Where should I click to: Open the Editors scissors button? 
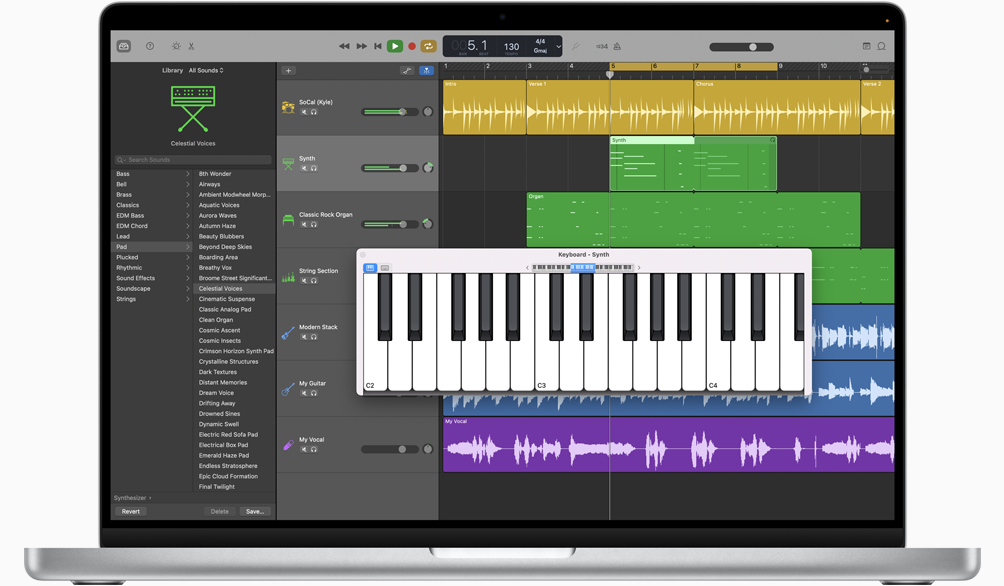(191, 46)
